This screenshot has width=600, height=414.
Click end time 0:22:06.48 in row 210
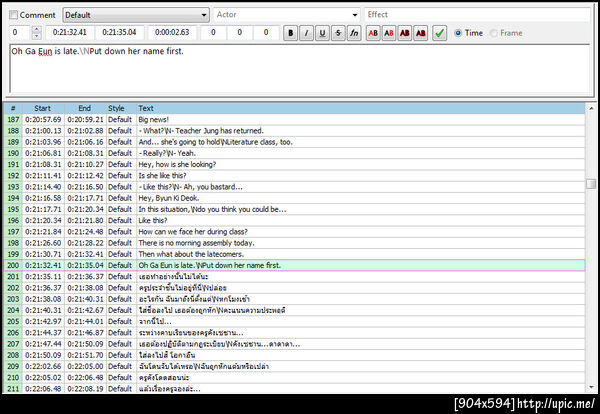[x=85, y=378]
